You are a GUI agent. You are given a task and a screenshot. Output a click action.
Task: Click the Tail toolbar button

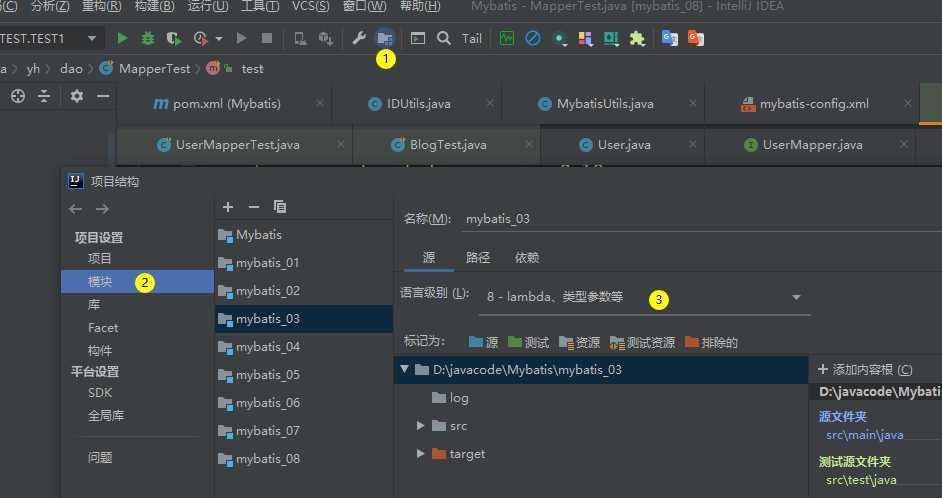472,38
